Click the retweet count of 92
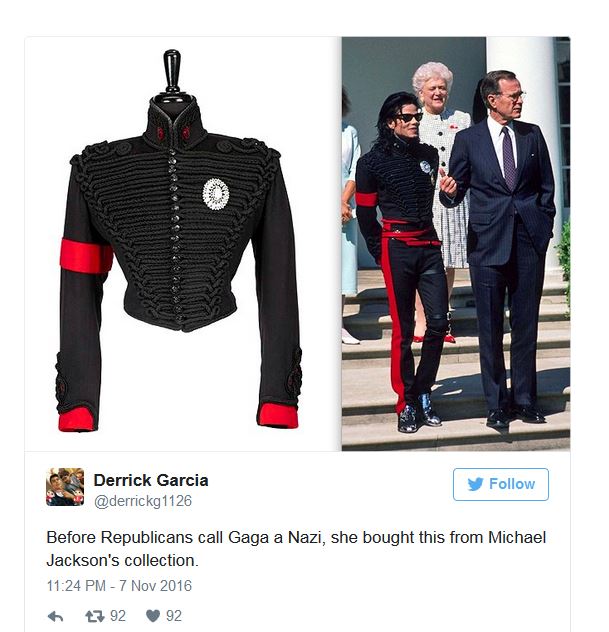 point(118,616)
